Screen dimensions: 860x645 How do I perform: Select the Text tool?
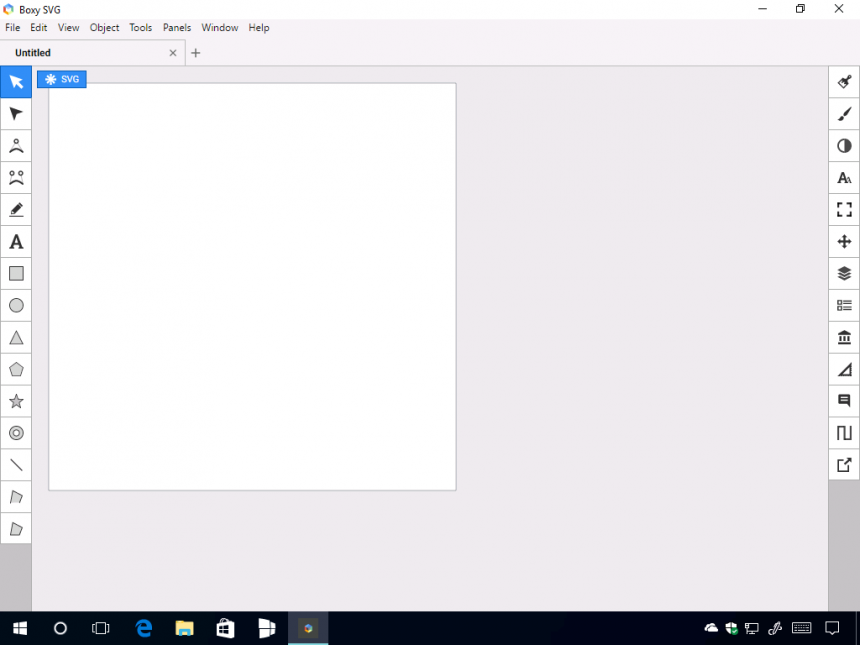click(x=16, y=241)
